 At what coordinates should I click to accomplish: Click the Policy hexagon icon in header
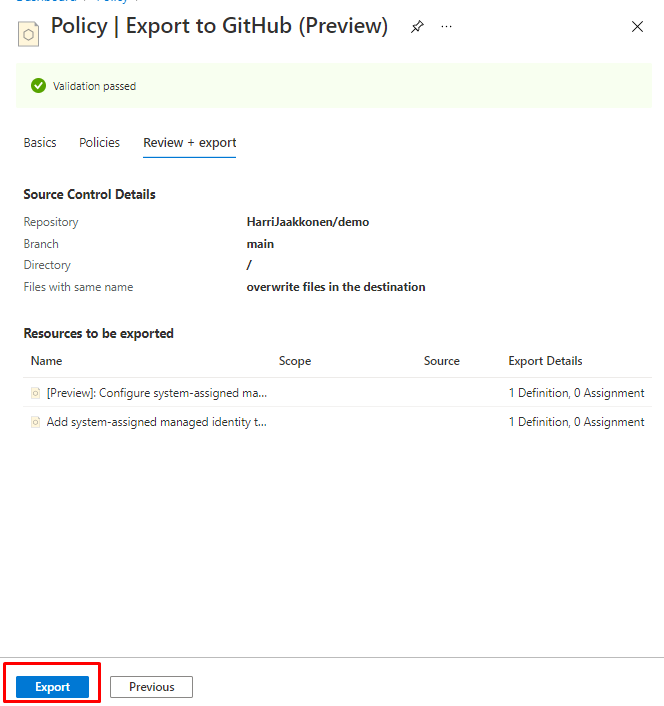pyautogui.click(x=29, y=32)
